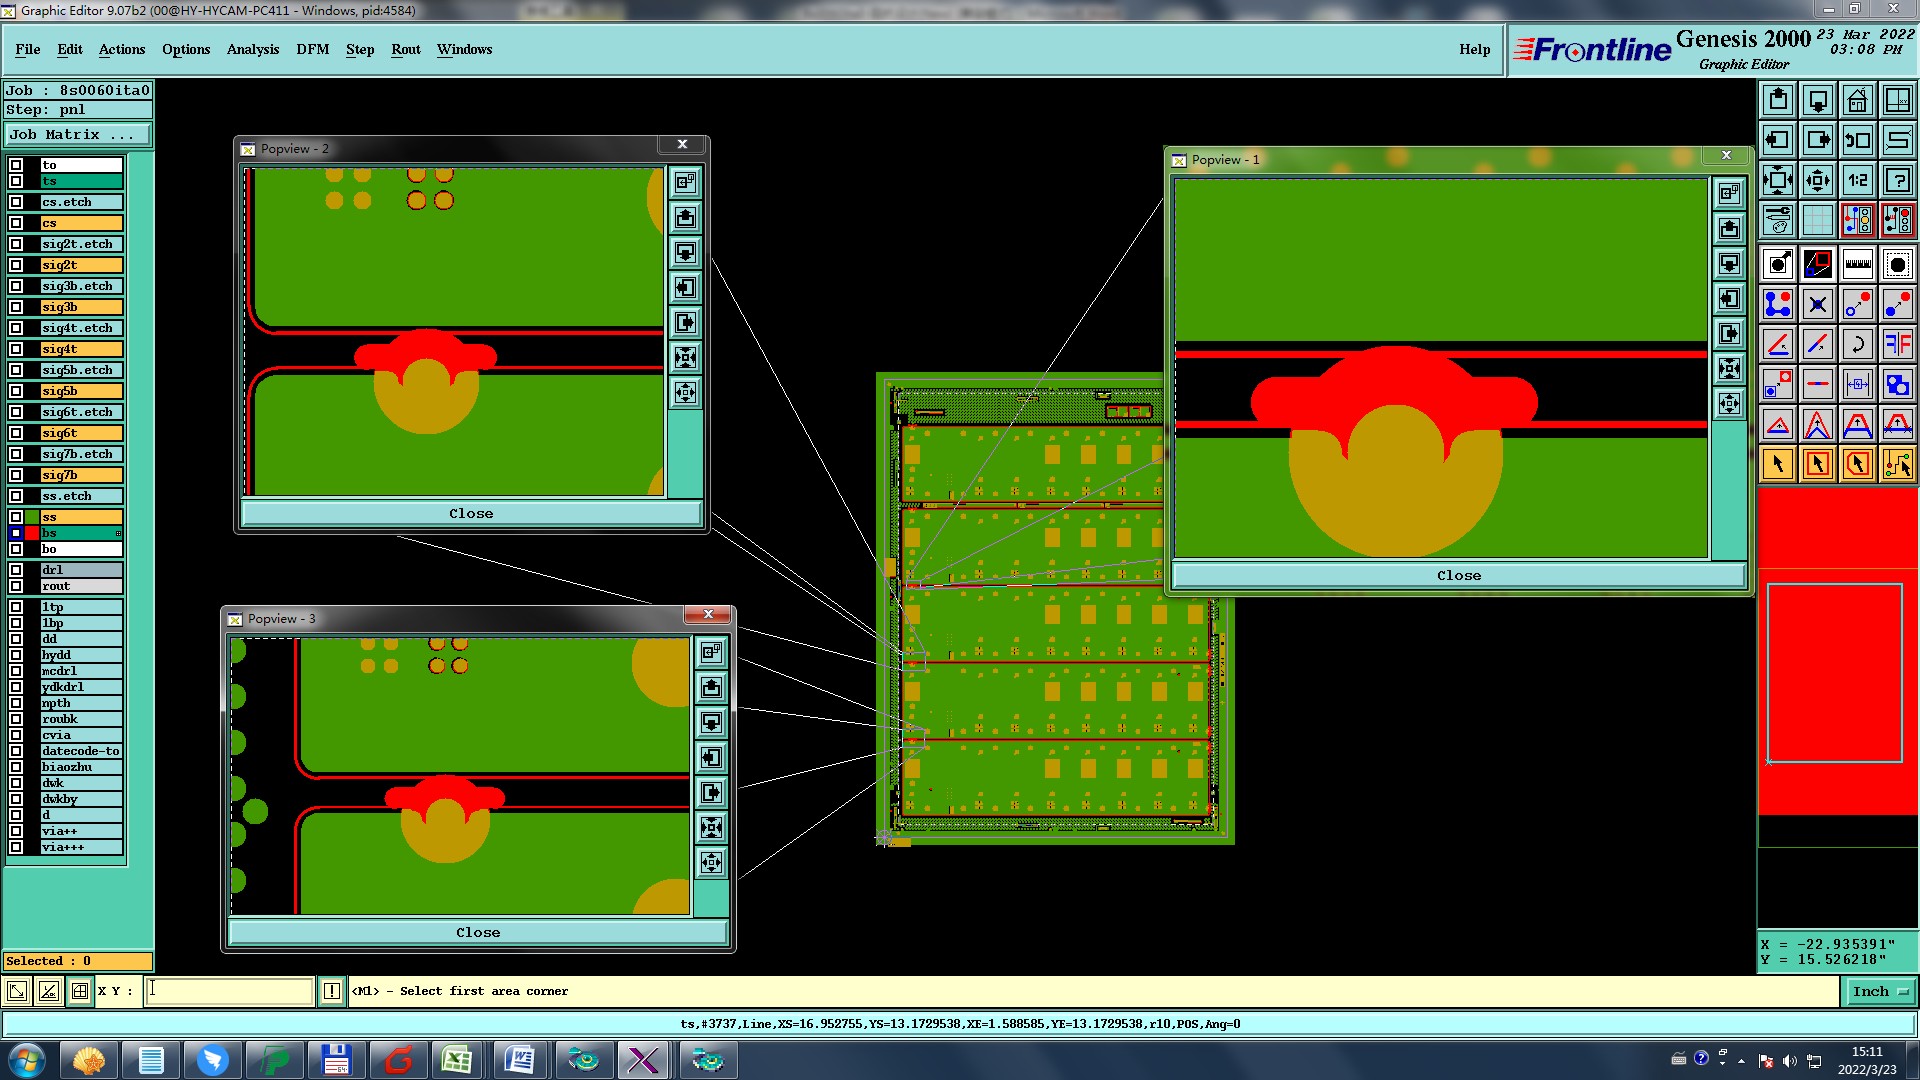Viewport: 1920px width, 1080px height.
Task: Toggle the cs layer checkbox
Action: pos(16,223)
